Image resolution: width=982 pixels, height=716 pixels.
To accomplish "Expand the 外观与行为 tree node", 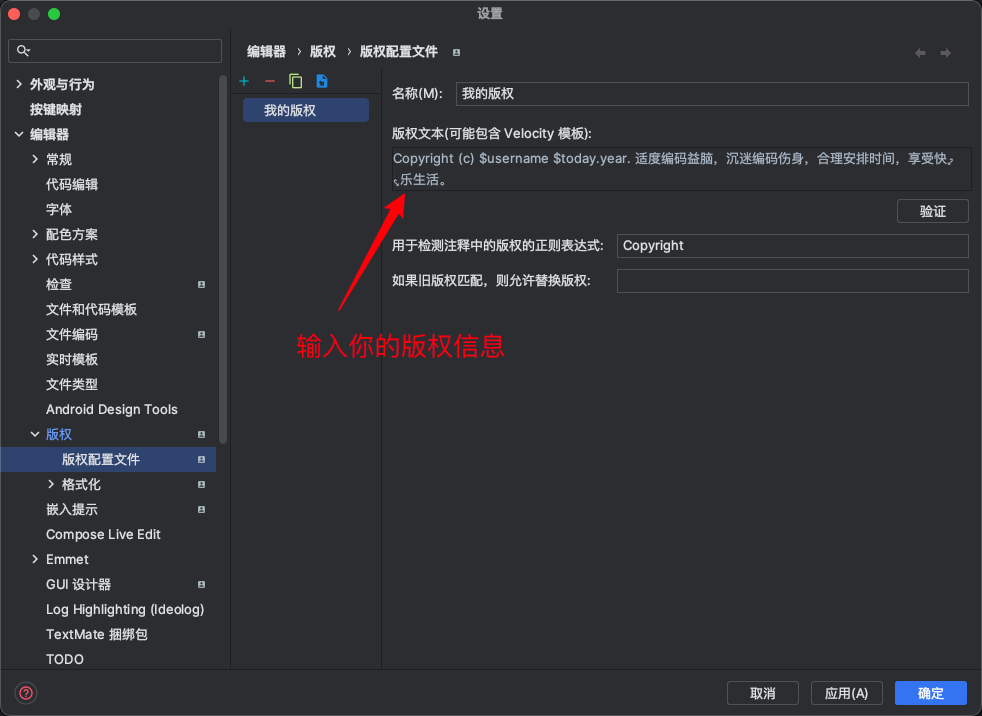I will [19, 85].
